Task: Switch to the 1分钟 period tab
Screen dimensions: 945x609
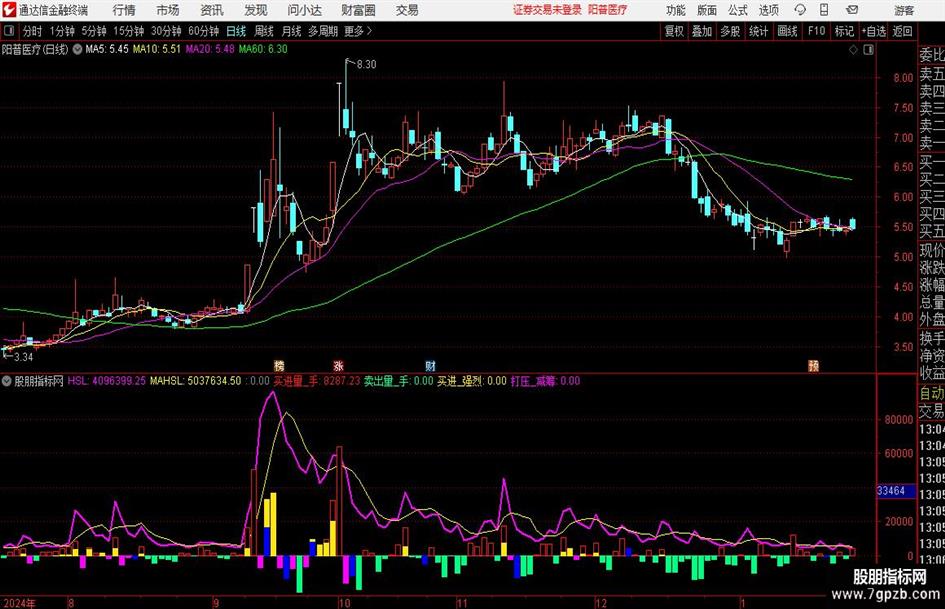Action: pyautogui.click(x=61, y=31)
